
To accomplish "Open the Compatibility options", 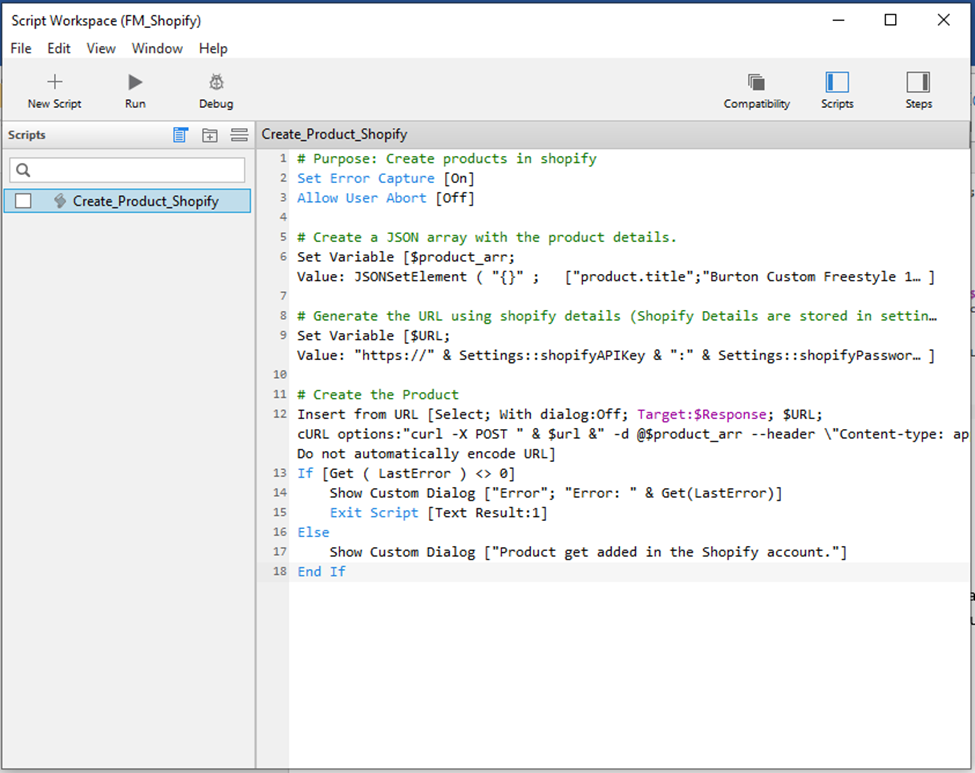I will (x=756, y=82).
